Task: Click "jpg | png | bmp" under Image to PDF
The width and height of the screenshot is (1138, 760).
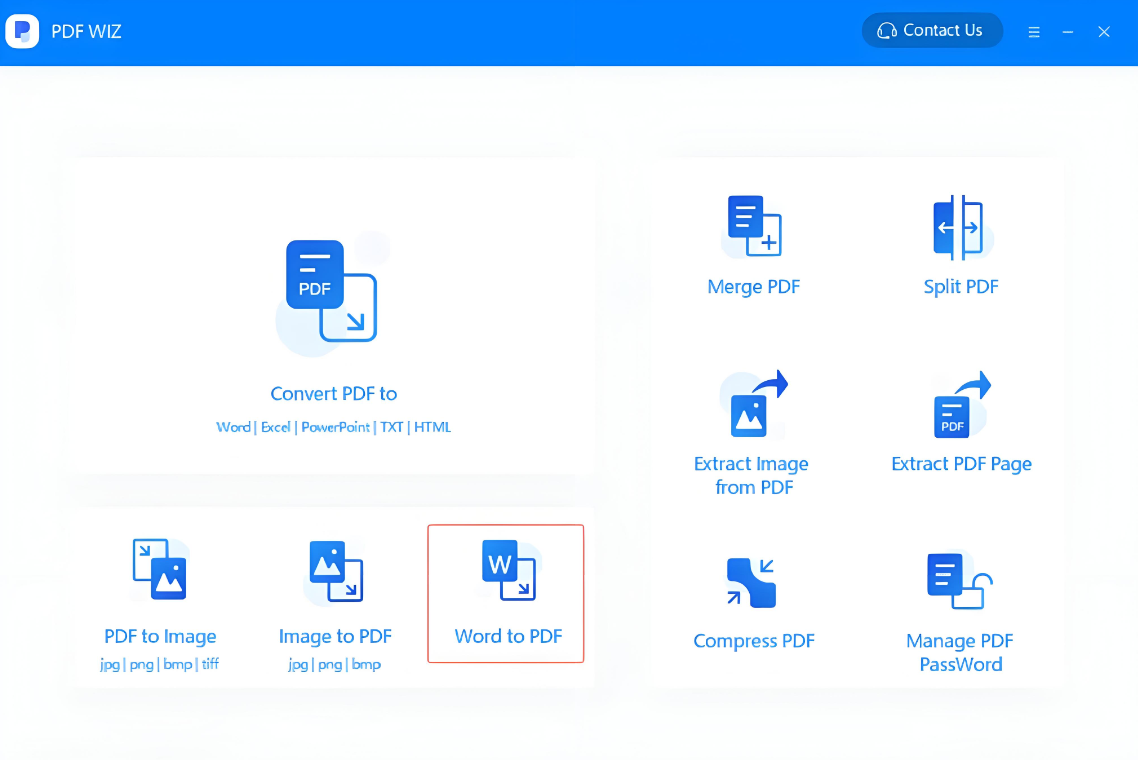Action: 335,664
